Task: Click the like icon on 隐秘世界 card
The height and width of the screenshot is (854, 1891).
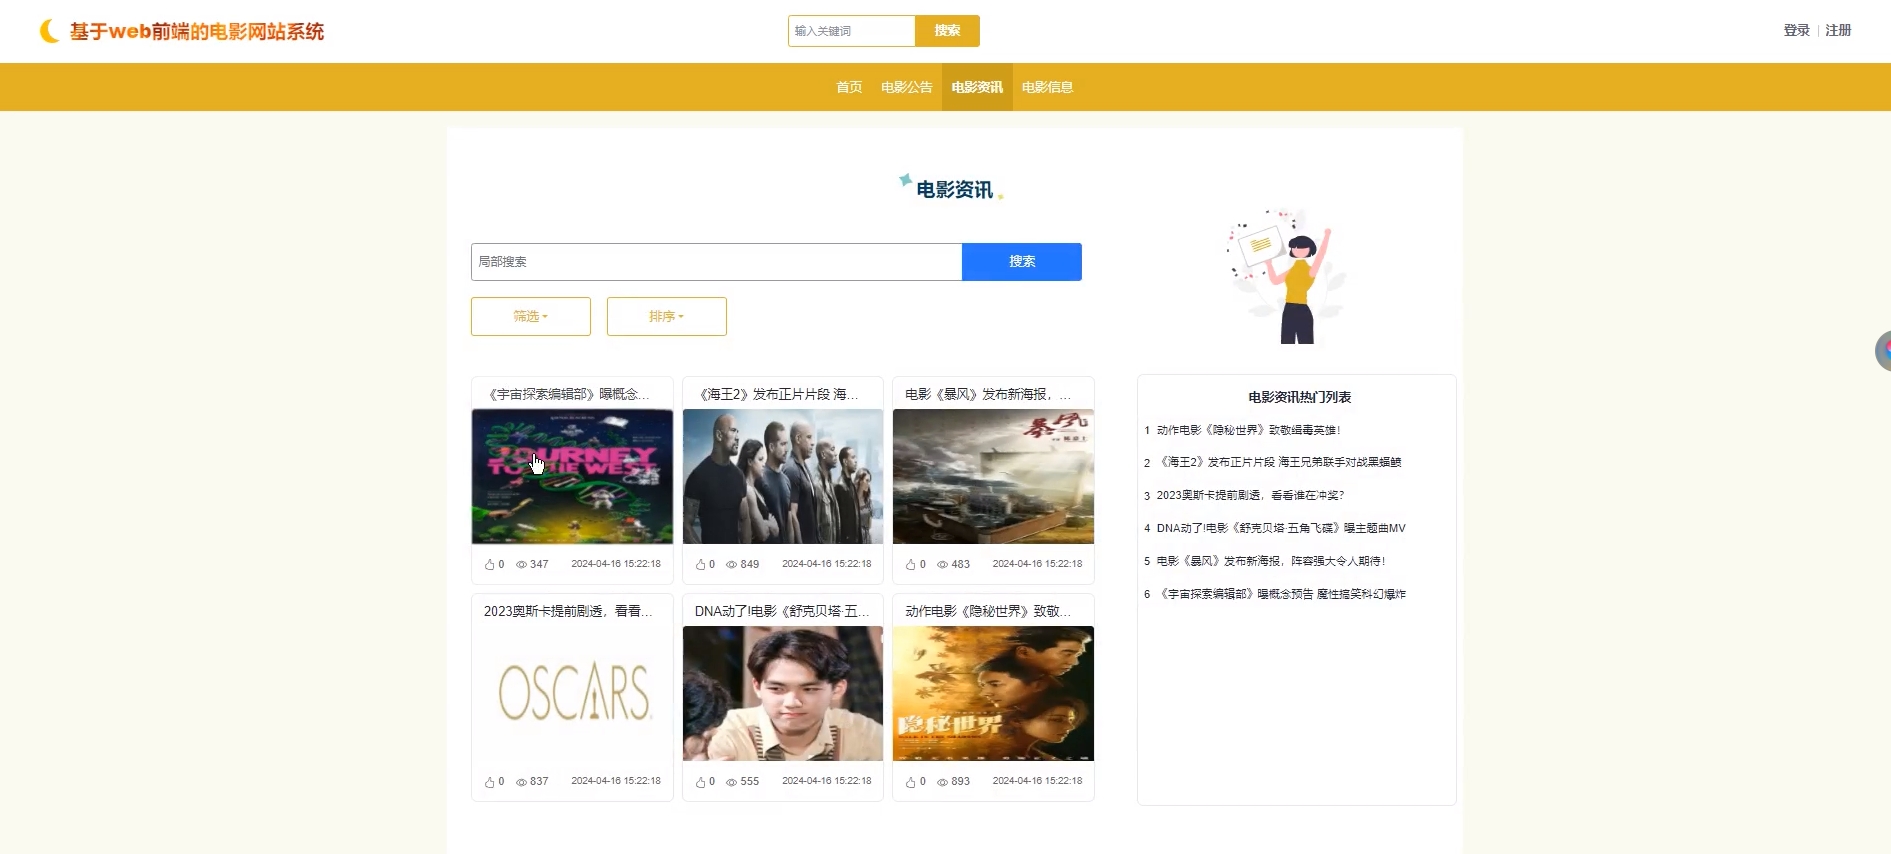Action: coord(911,782)
